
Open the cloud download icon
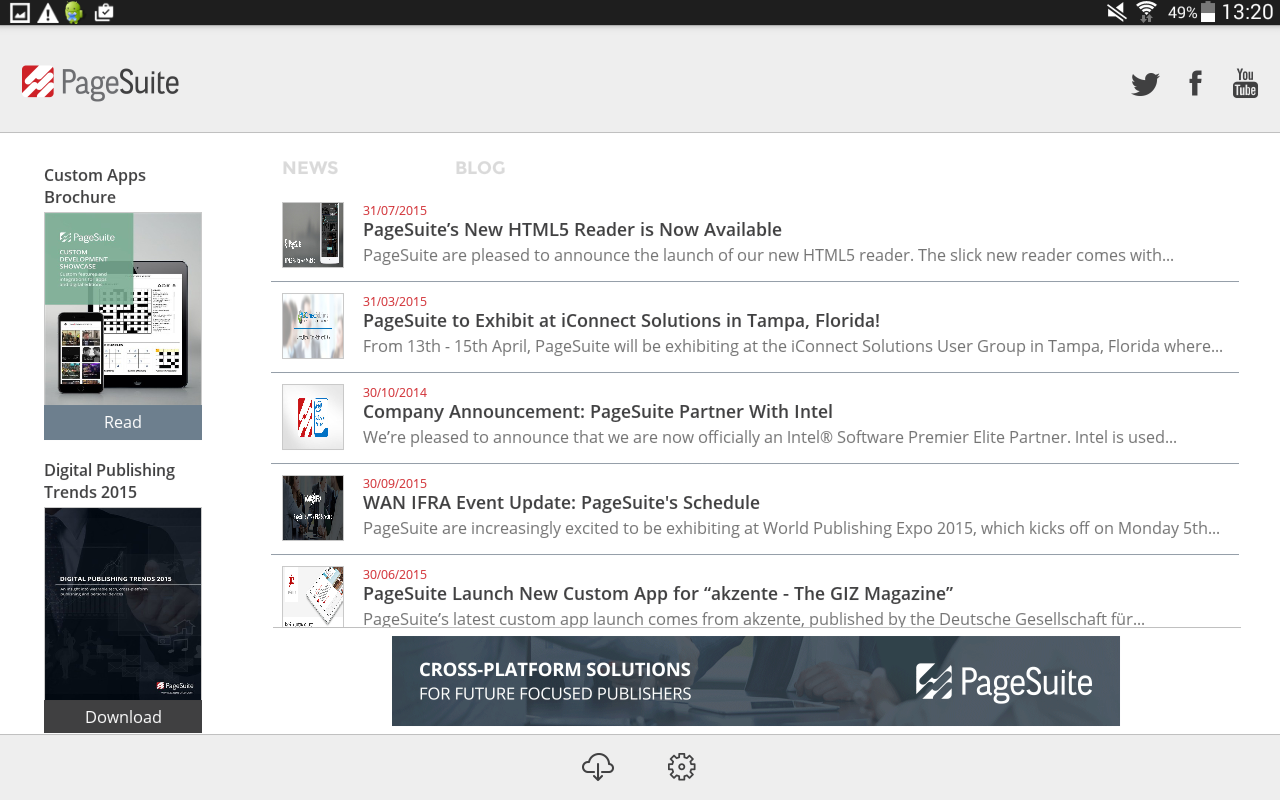[598, 767]
